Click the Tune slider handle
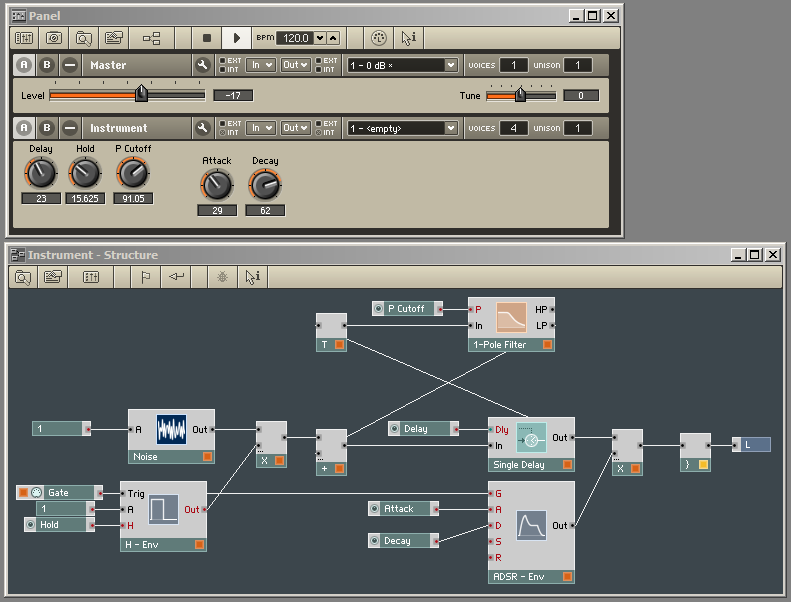 click(x=520, y=94)
